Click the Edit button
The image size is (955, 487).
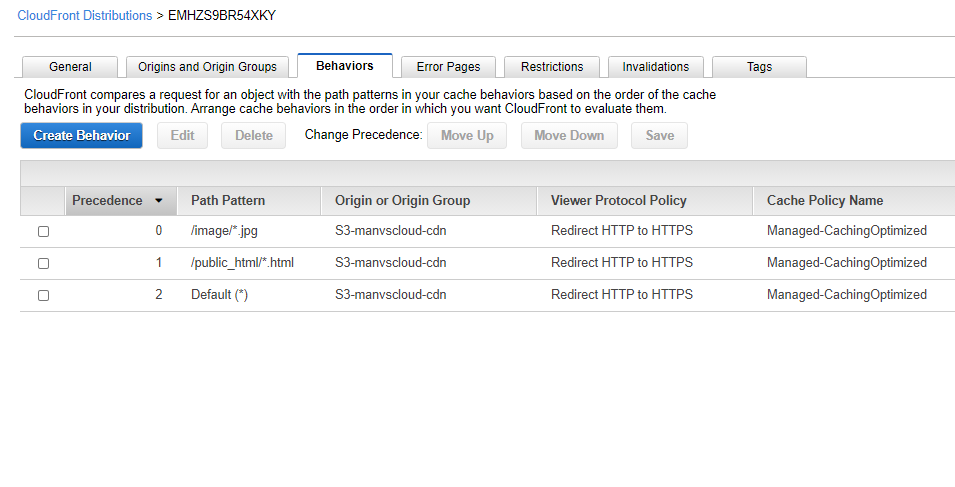(182, 136)
